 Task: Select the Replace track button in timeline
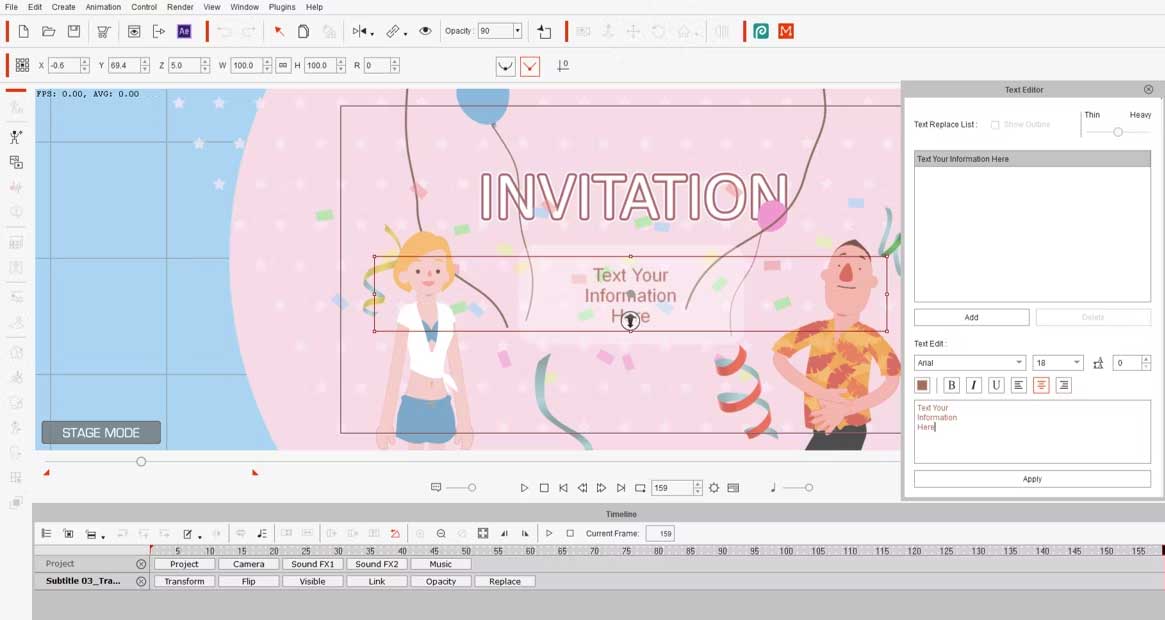coord(504,581)
